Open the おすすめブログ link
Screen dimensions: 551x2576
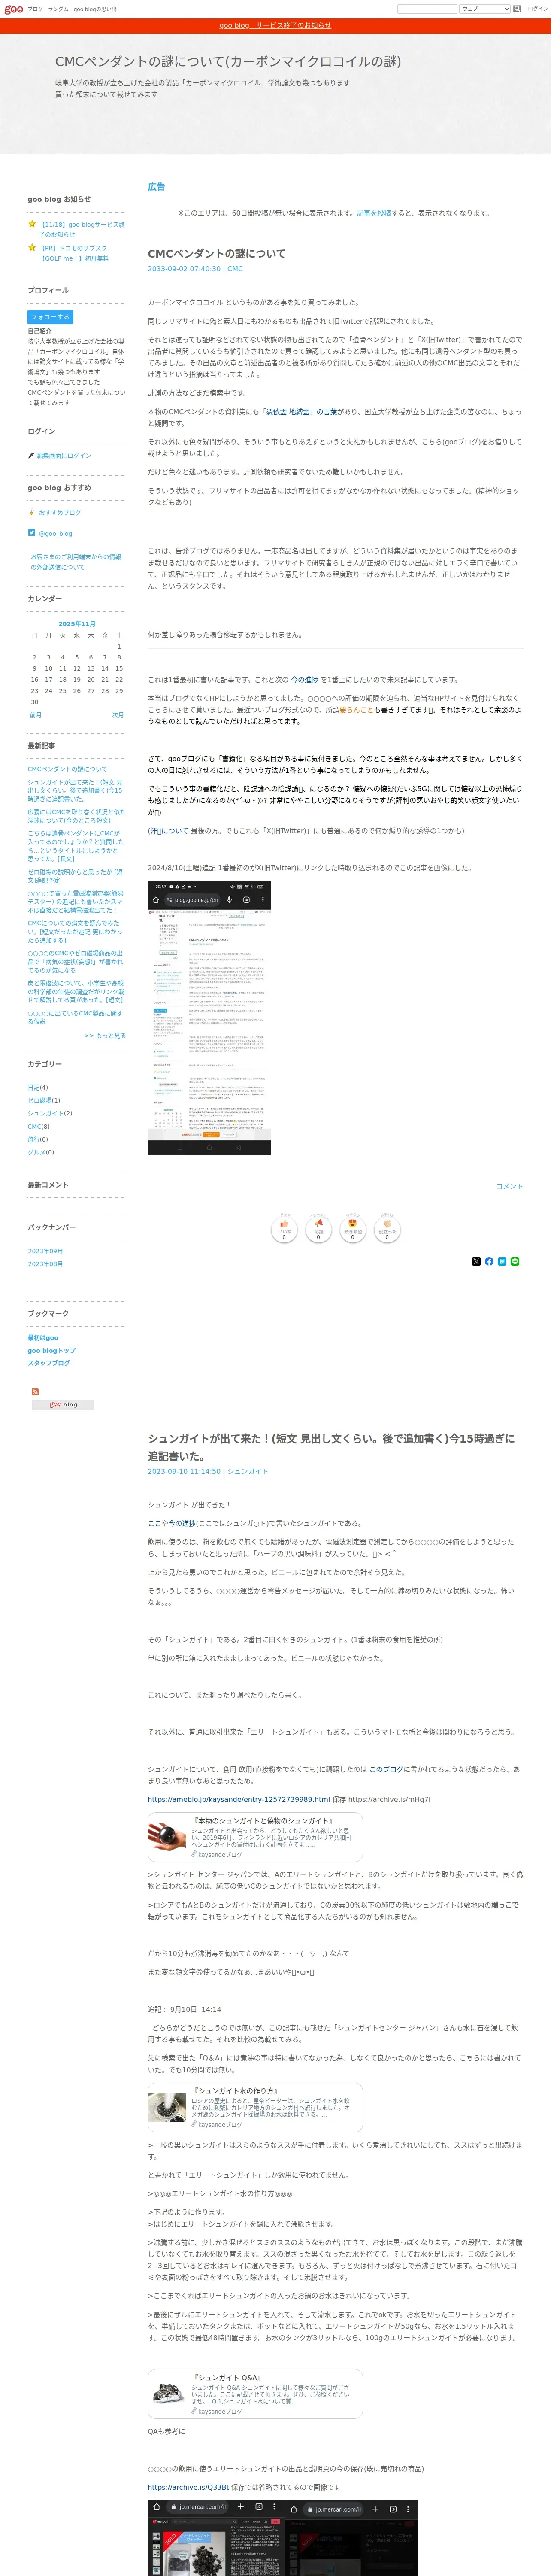pos(60,512)
